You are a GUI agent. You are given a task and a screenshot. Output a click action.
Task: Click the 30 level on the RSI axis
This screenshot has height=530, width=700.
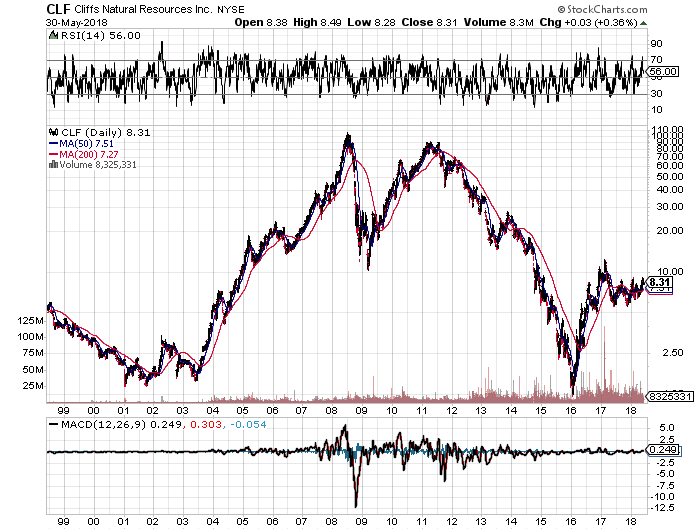pos(656,94)
